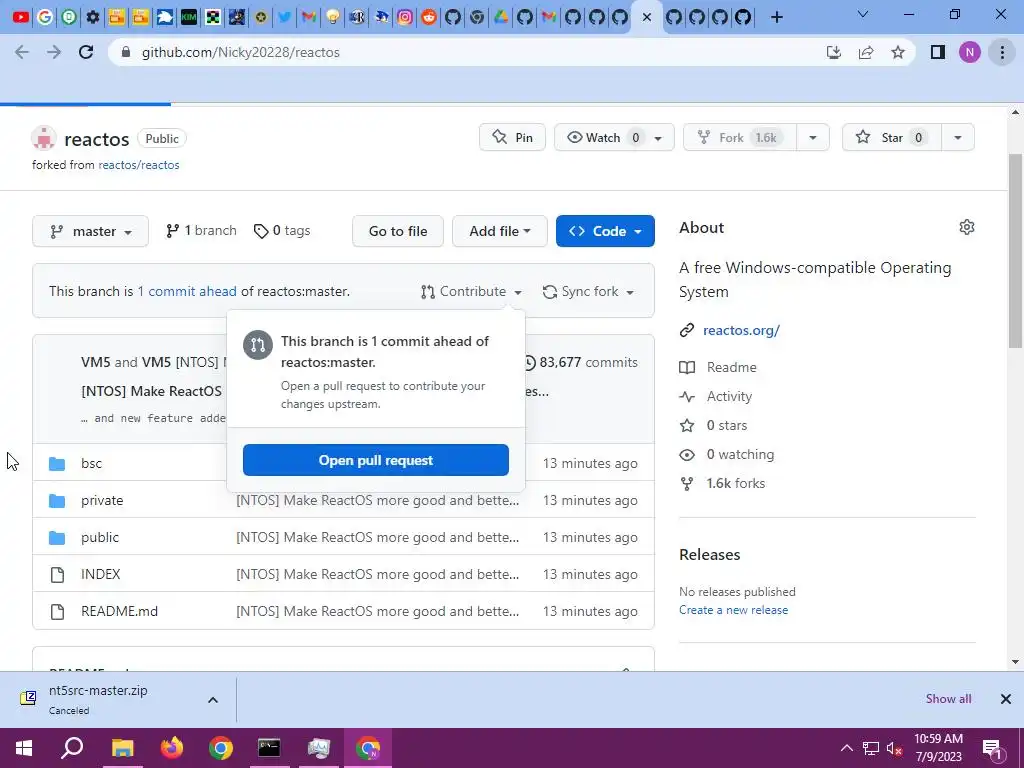This screenshot has height=768, width=1024.
Task: Fork the repository
Action: pyautogui.click(x=740, y=137)
